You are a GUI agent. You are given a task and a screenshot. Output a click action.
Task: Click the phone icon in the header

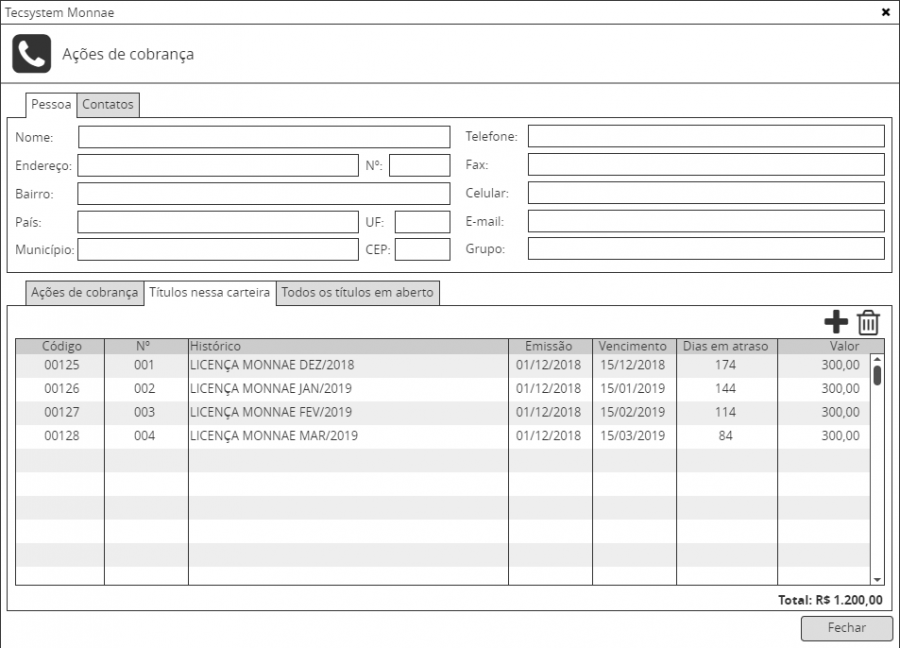32,54
